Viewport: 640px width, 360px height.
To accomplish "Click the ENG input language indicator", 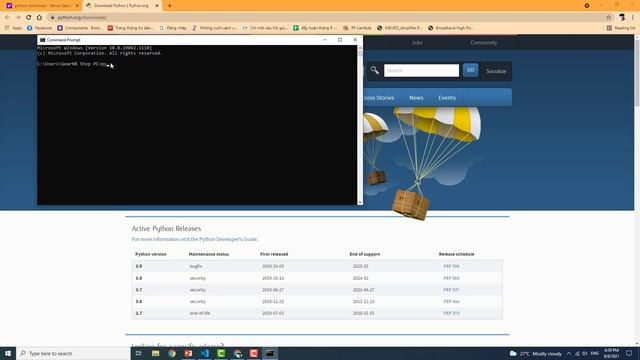I will [x=595, y=353].
